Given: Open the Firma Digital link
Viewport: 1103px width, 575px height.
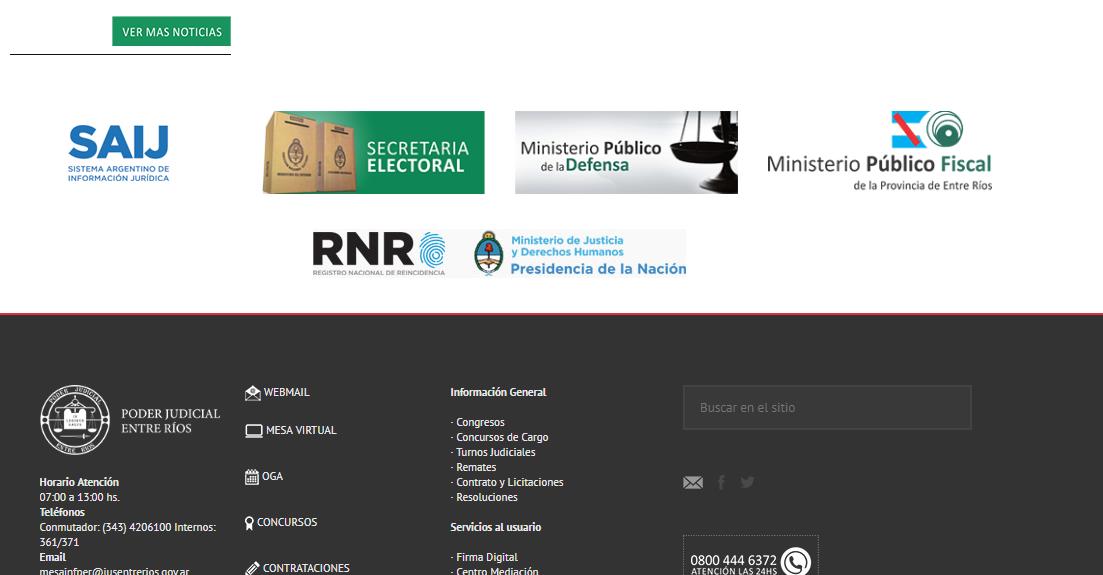Looking at the screenshot, I should coord(487,557).
